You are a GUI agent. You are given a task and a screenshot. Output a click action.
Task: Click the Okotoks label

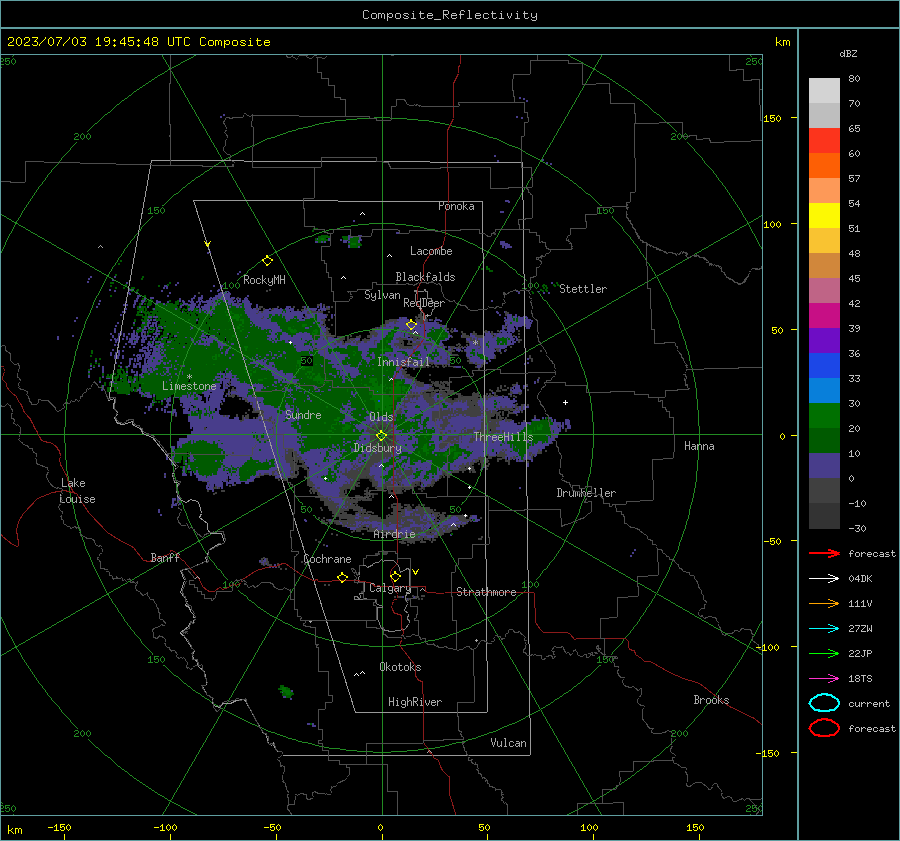point(400,667)
